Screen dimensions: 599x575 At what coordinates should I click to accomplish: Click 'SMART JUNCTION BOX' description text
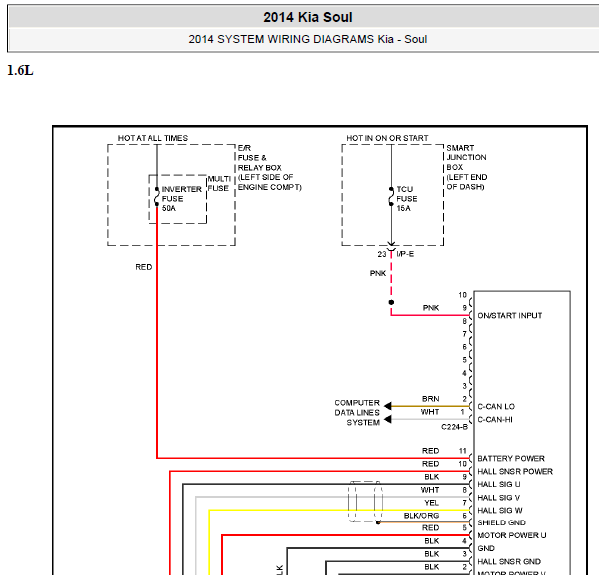tap(466, 167)
